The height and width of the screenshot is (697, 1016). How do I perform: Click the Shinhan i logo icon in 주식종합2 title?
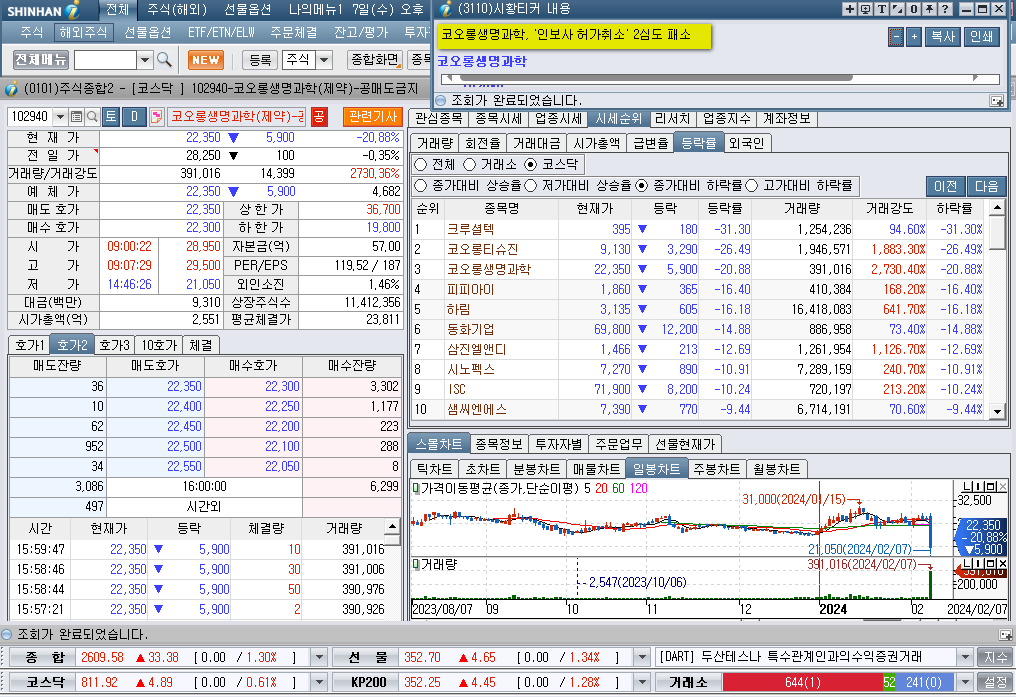pos(11,88)
